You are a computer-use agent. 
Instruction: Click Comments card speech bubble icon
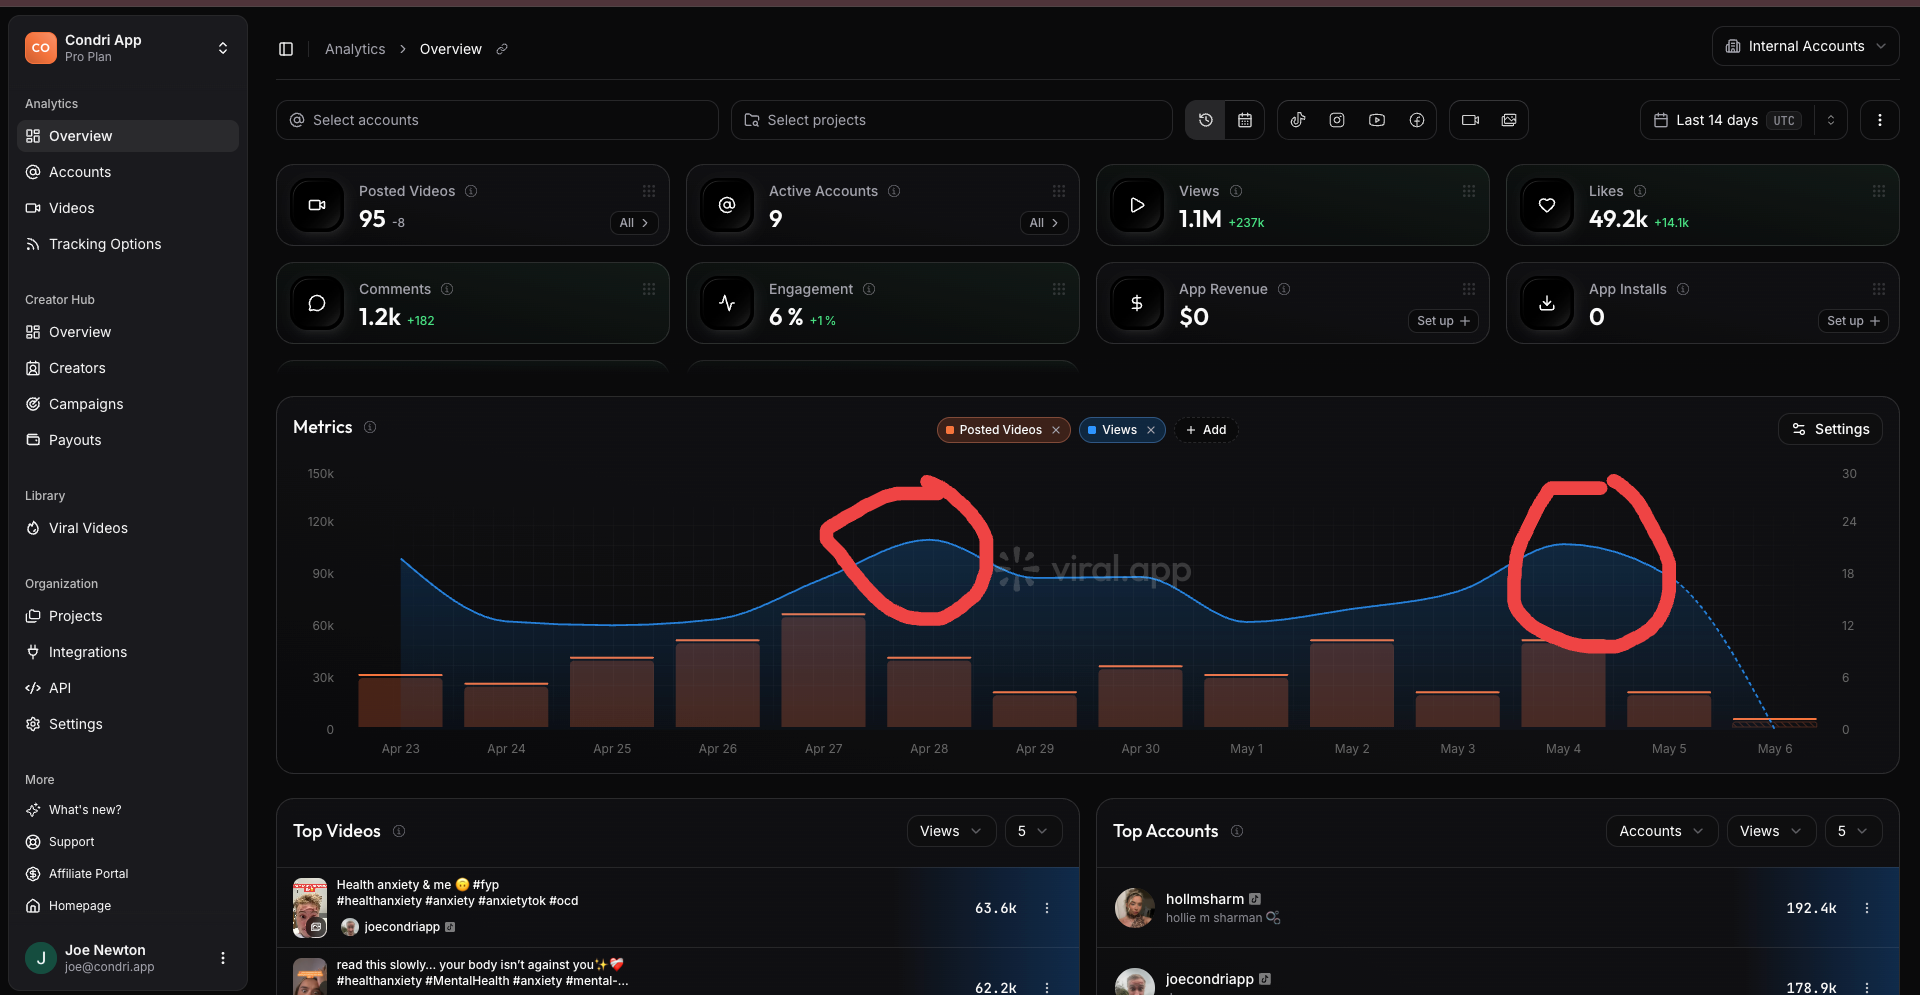click(x=317, y=303)
